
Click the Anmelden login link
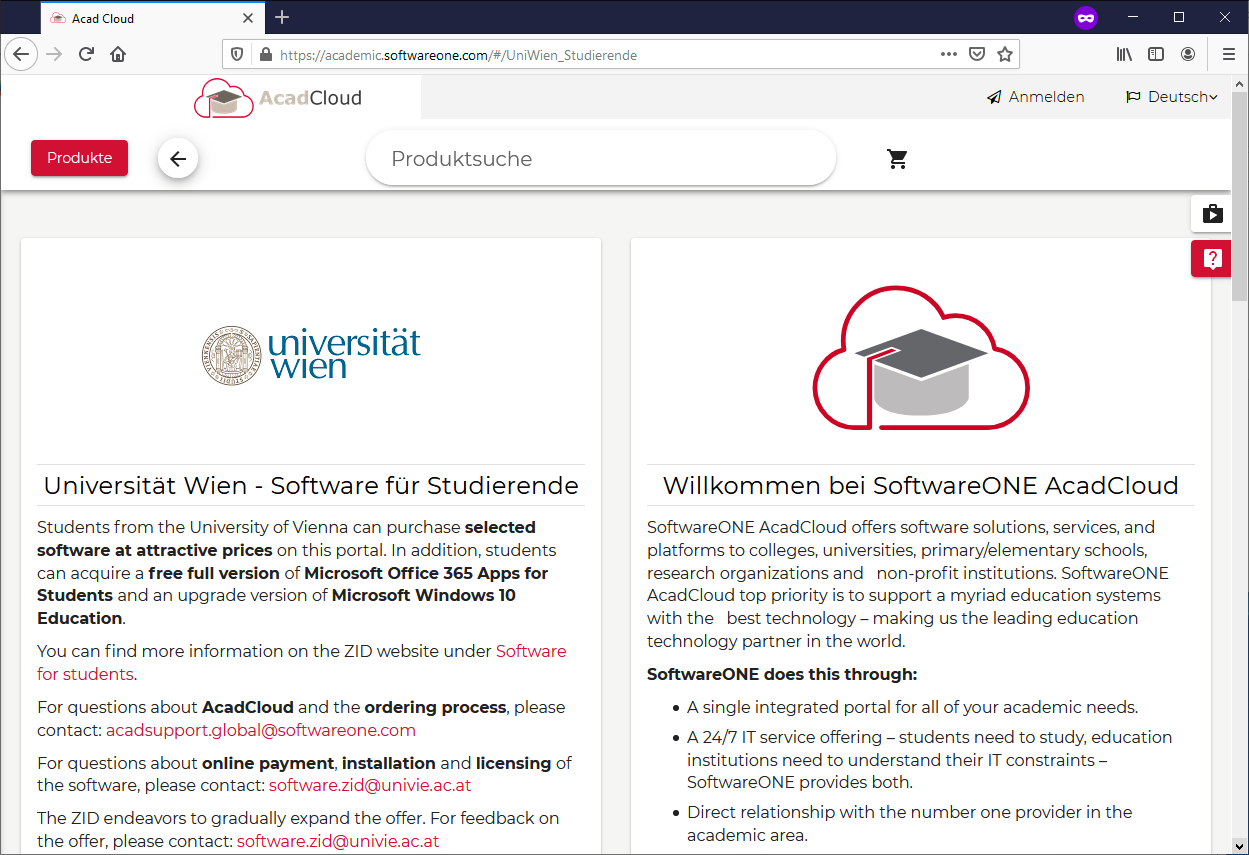(1036, 97)
